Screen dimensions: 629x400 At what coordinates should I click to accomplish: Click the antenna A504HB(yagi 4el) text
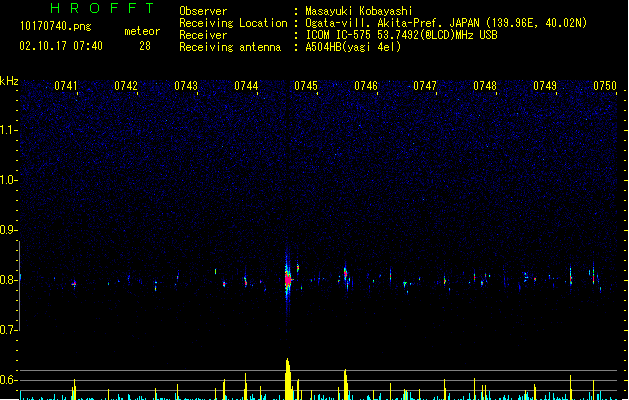353,47
